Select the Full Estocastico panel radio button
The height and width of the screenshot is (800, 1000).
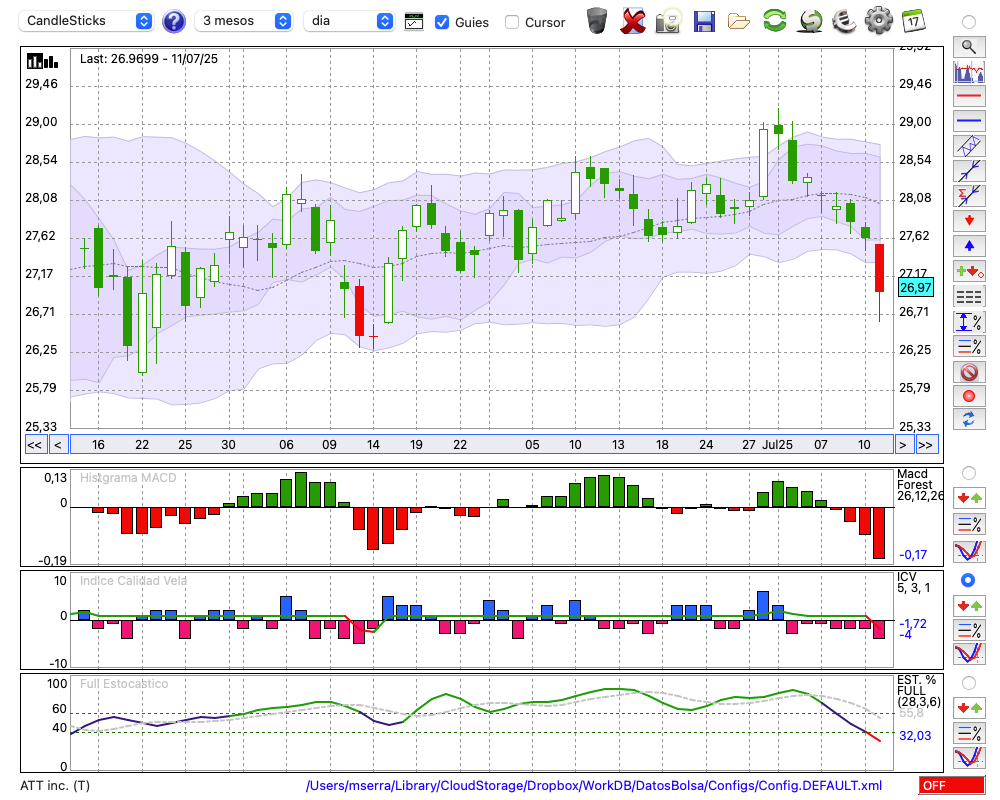click(969, 683)
